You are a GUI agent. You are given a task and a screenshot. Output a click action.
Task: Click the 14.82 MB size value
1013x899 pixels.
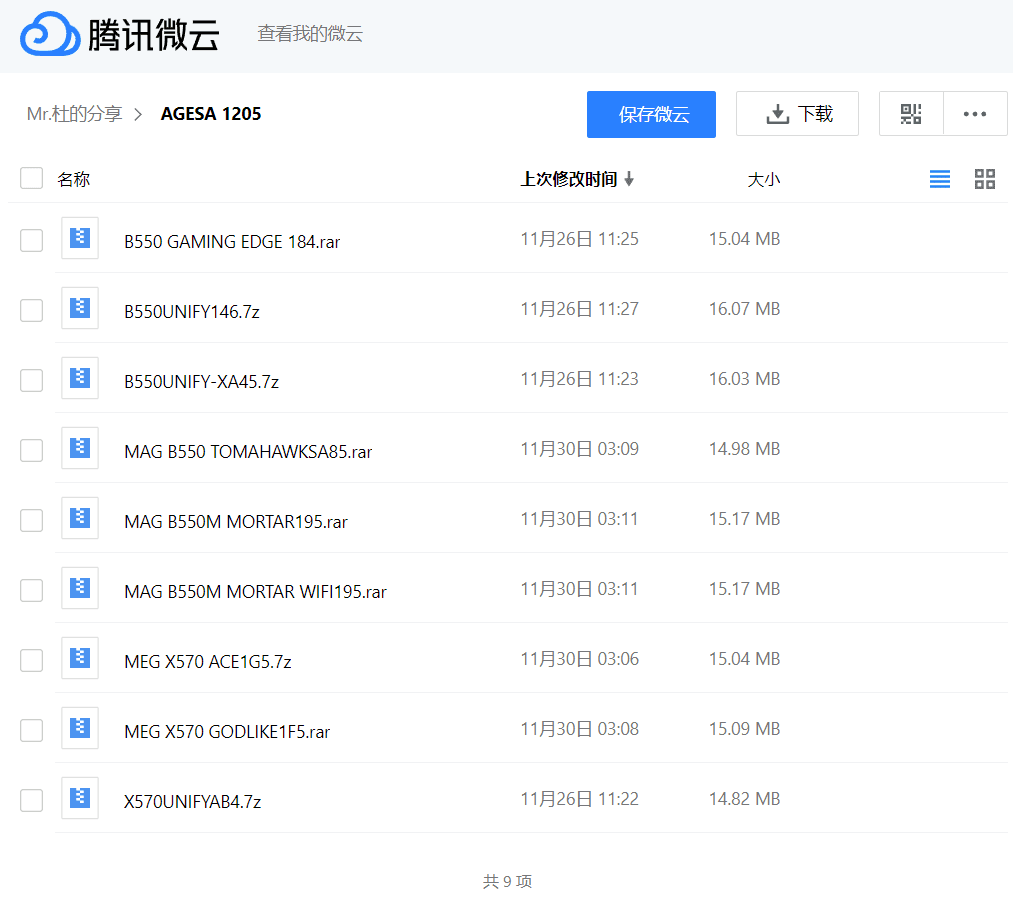tap(744, 799)
